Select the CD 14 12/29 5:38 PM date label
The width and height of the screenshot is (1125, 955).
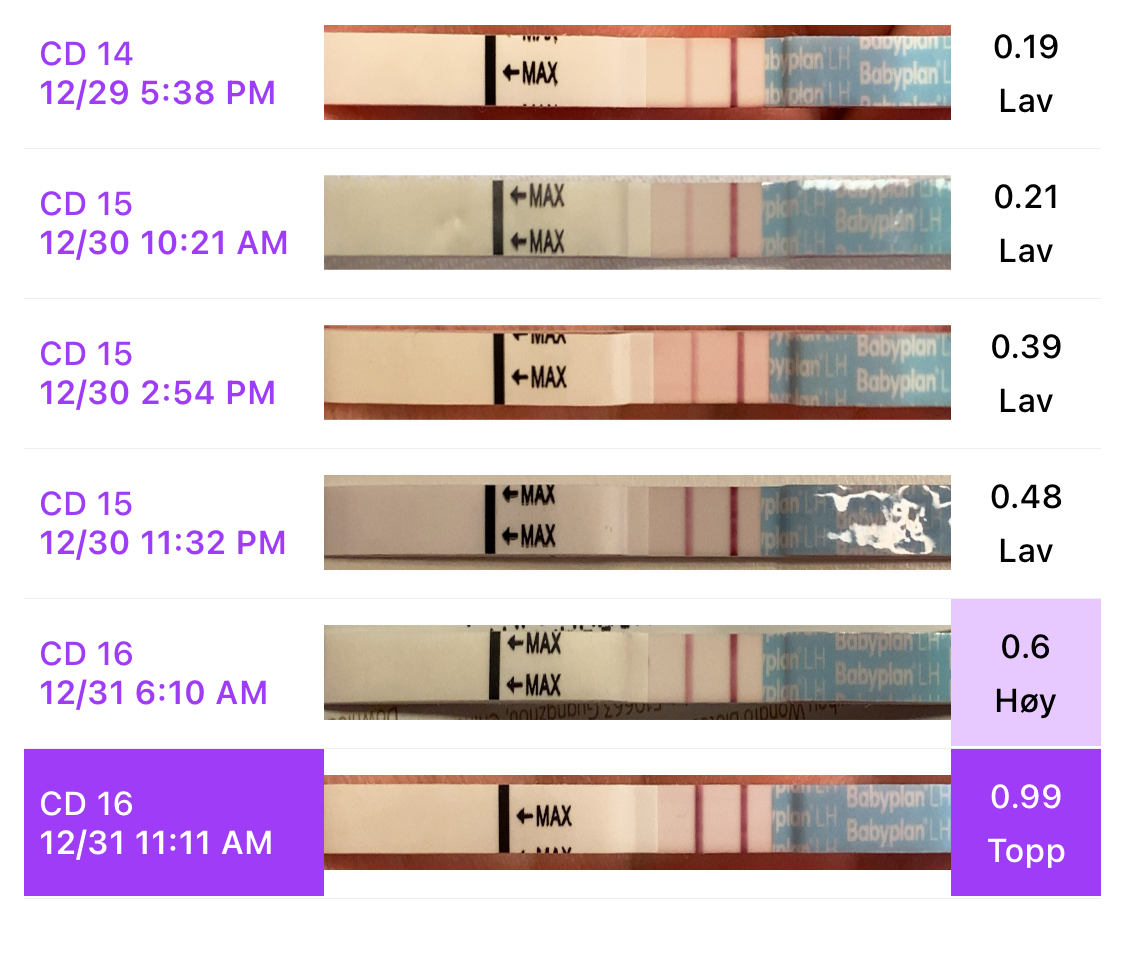coord(157,73)
